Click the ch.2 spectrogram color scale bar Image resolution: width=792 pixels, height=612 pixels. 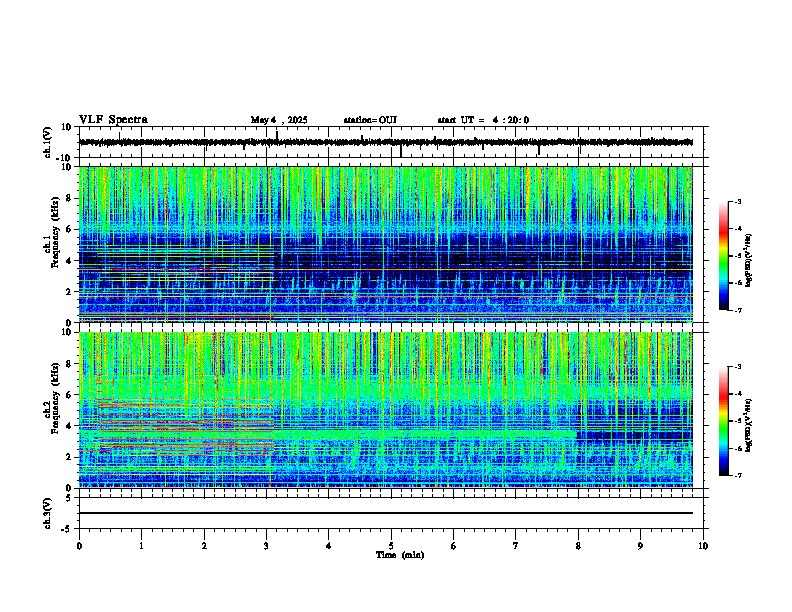[x=724, y=421]
